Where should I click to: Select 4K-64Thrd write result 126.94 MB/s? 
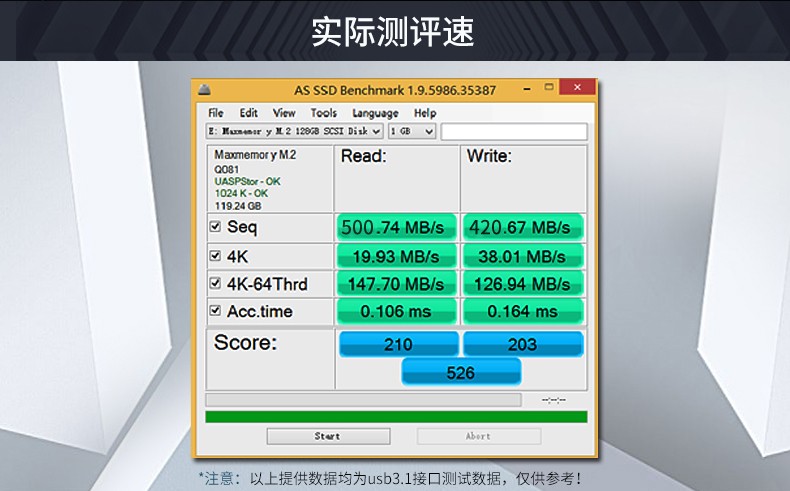522,284
